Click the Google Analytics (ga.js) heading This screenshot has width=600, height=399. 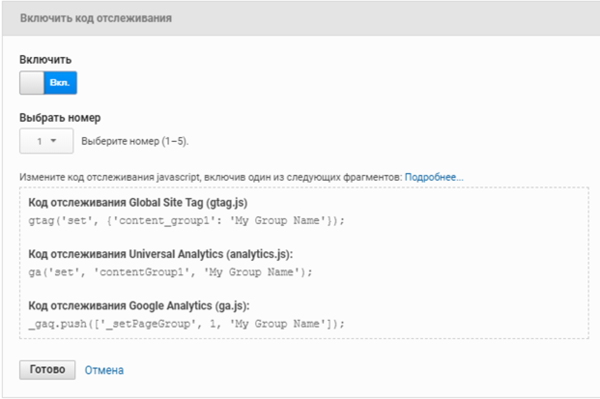click(x=139, y=306)
